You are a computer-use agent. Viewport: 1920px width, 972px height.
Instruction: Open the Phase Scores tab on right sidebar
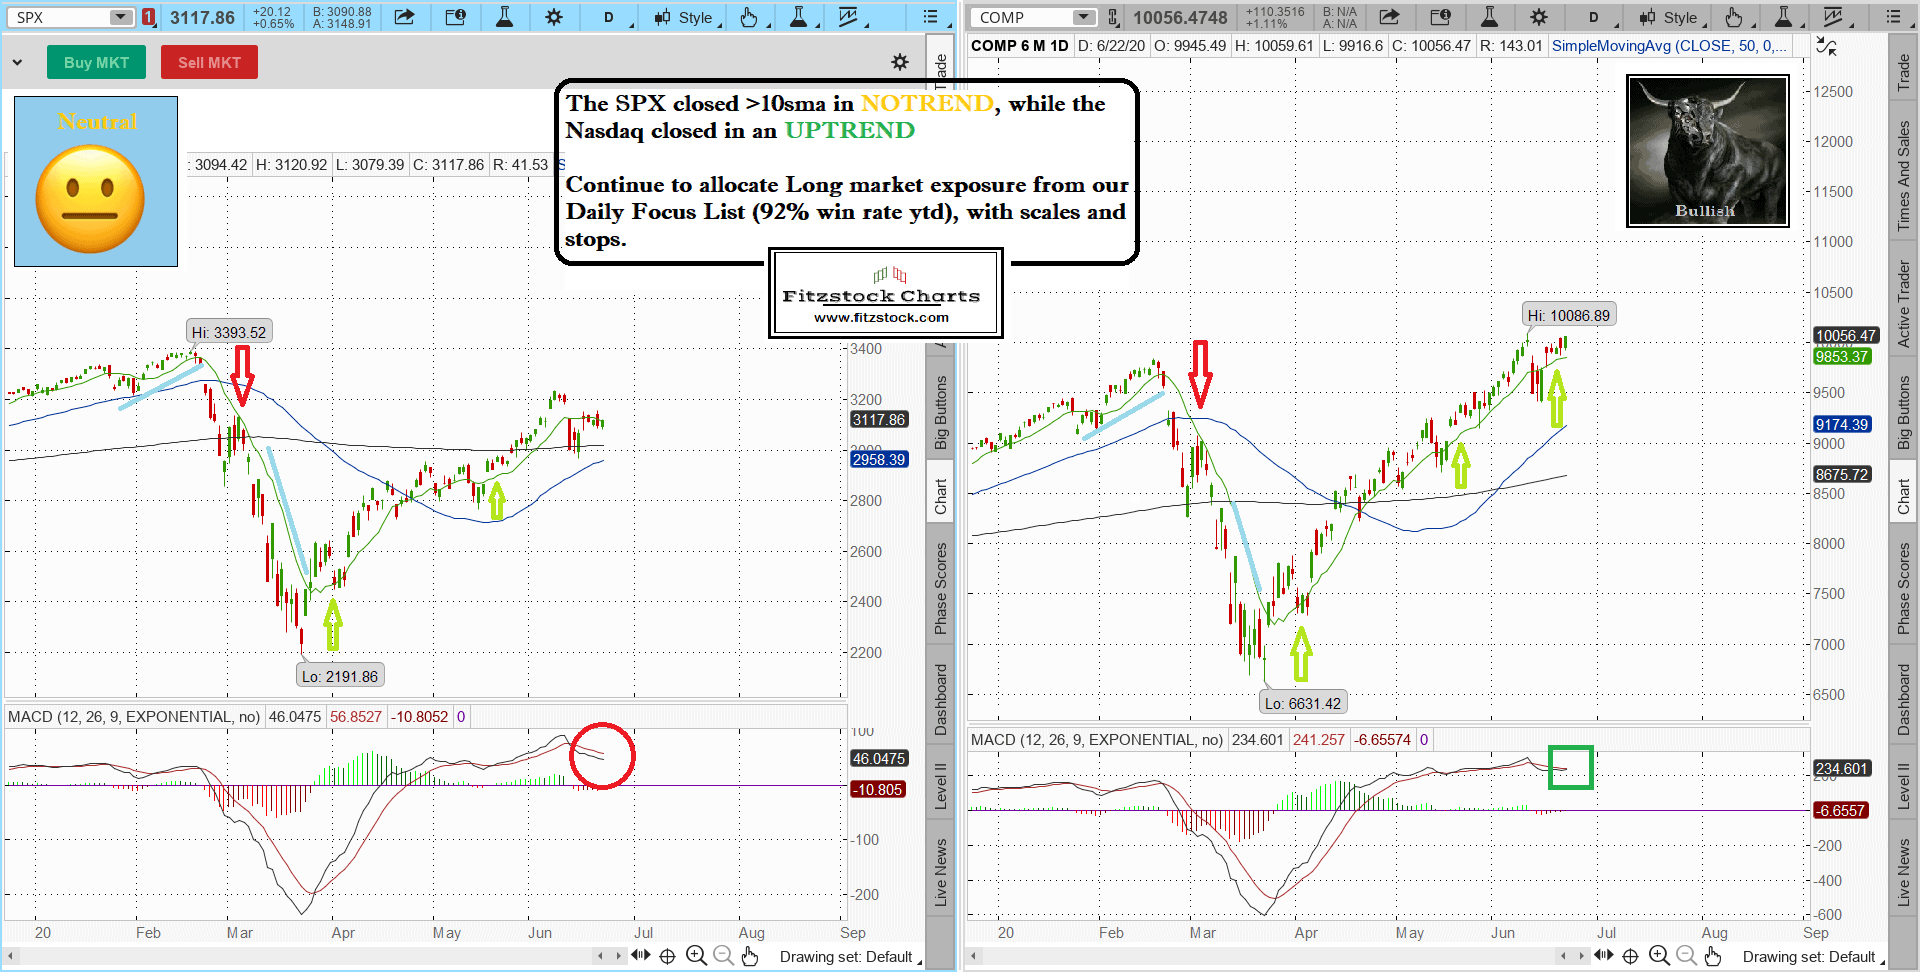point(1904,588)
